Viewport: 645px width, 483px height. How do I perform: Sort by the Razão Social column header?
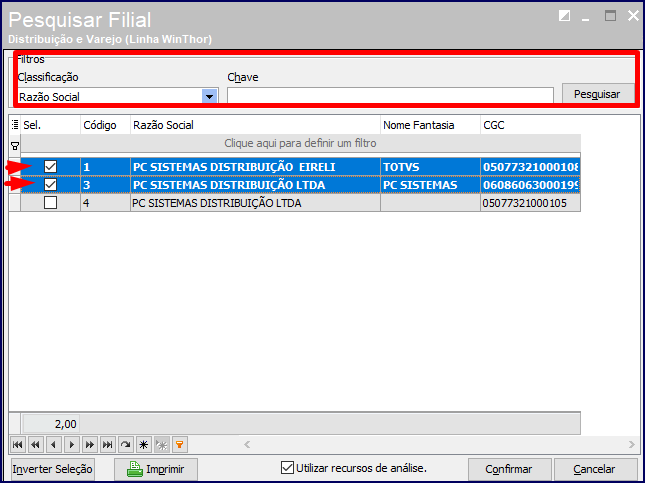[255, 125]
